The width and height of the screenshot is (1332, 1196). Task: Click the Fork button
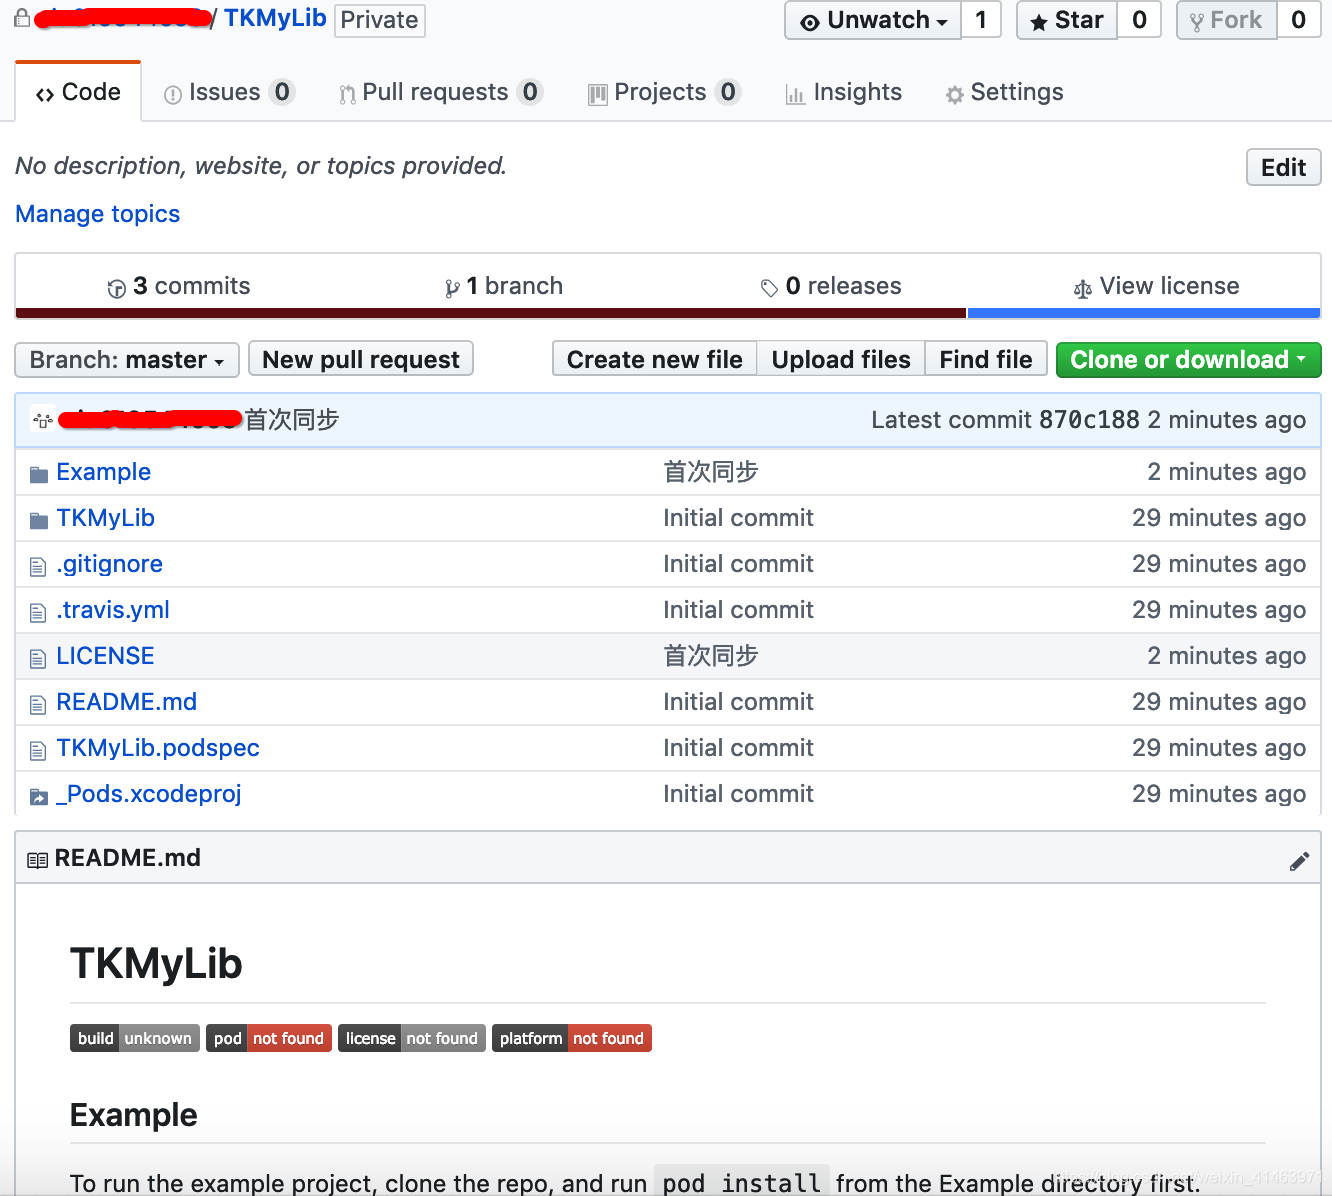(1227, 20)
